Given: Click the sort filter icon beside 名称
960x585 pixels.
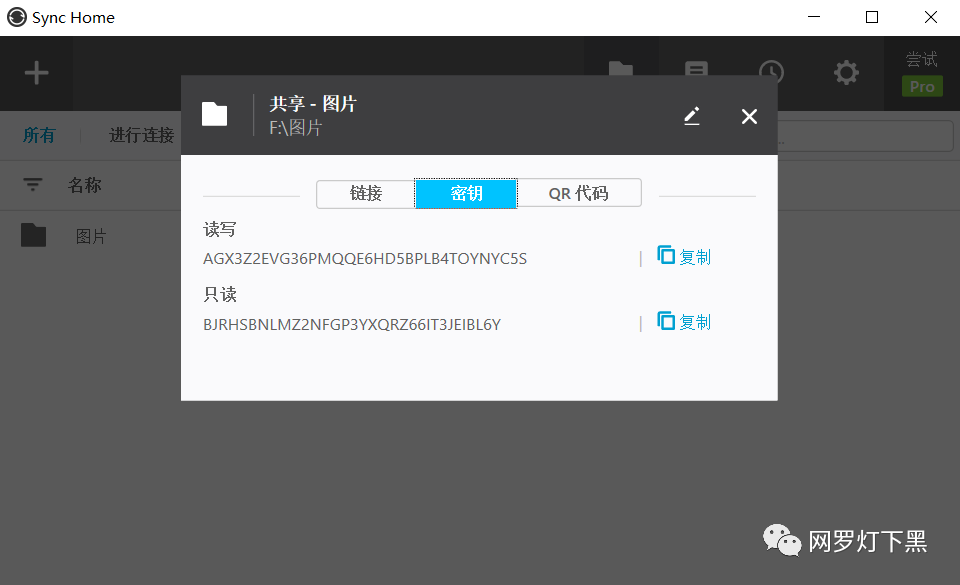Looking at the screenshot, I should coord(32,184).
